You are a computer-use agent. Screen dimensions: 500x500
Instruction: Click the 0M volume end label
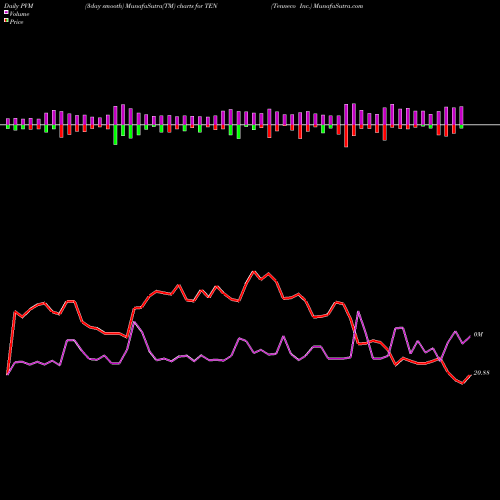(x=478, y=334)
